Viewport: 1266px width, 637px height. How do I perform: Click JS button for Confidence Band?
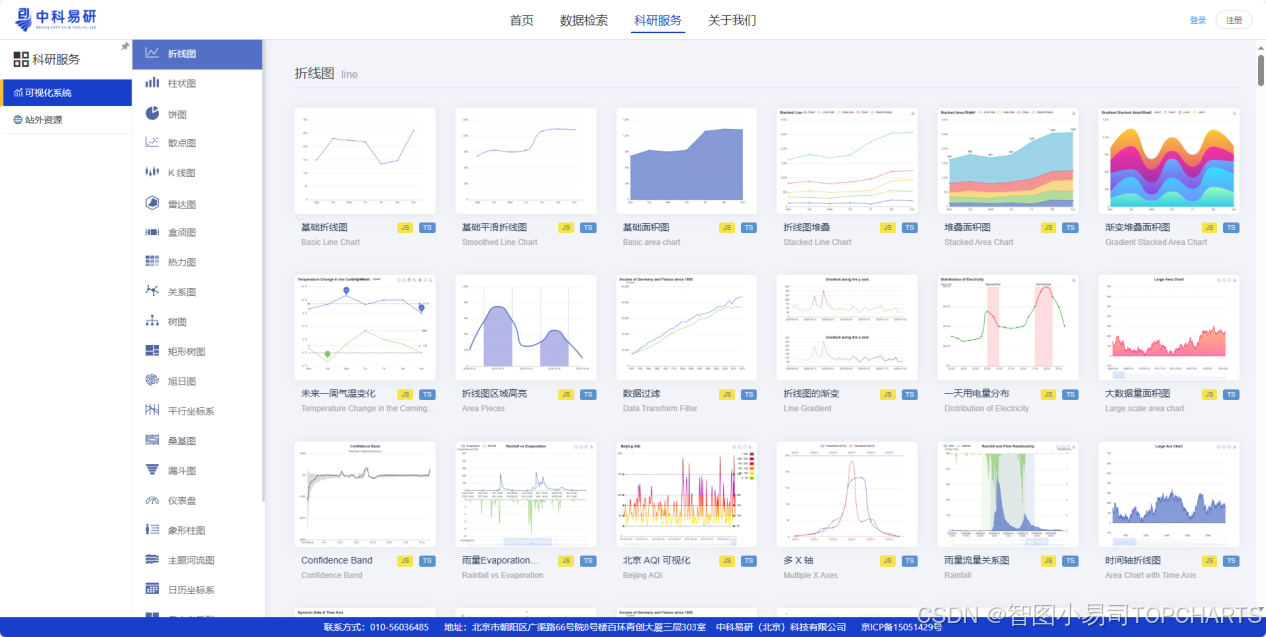coord(405,561)
